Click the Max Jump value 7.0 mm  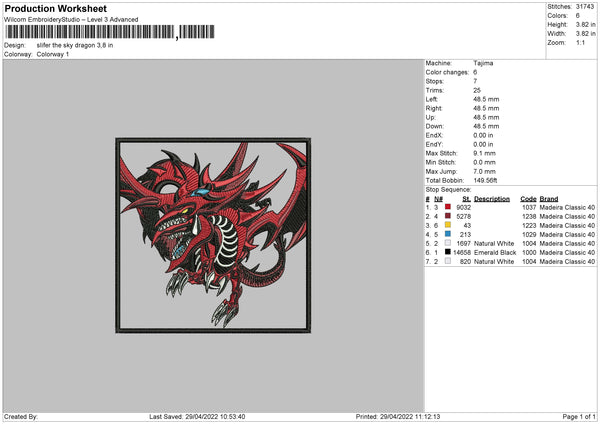tap(484, 171)
